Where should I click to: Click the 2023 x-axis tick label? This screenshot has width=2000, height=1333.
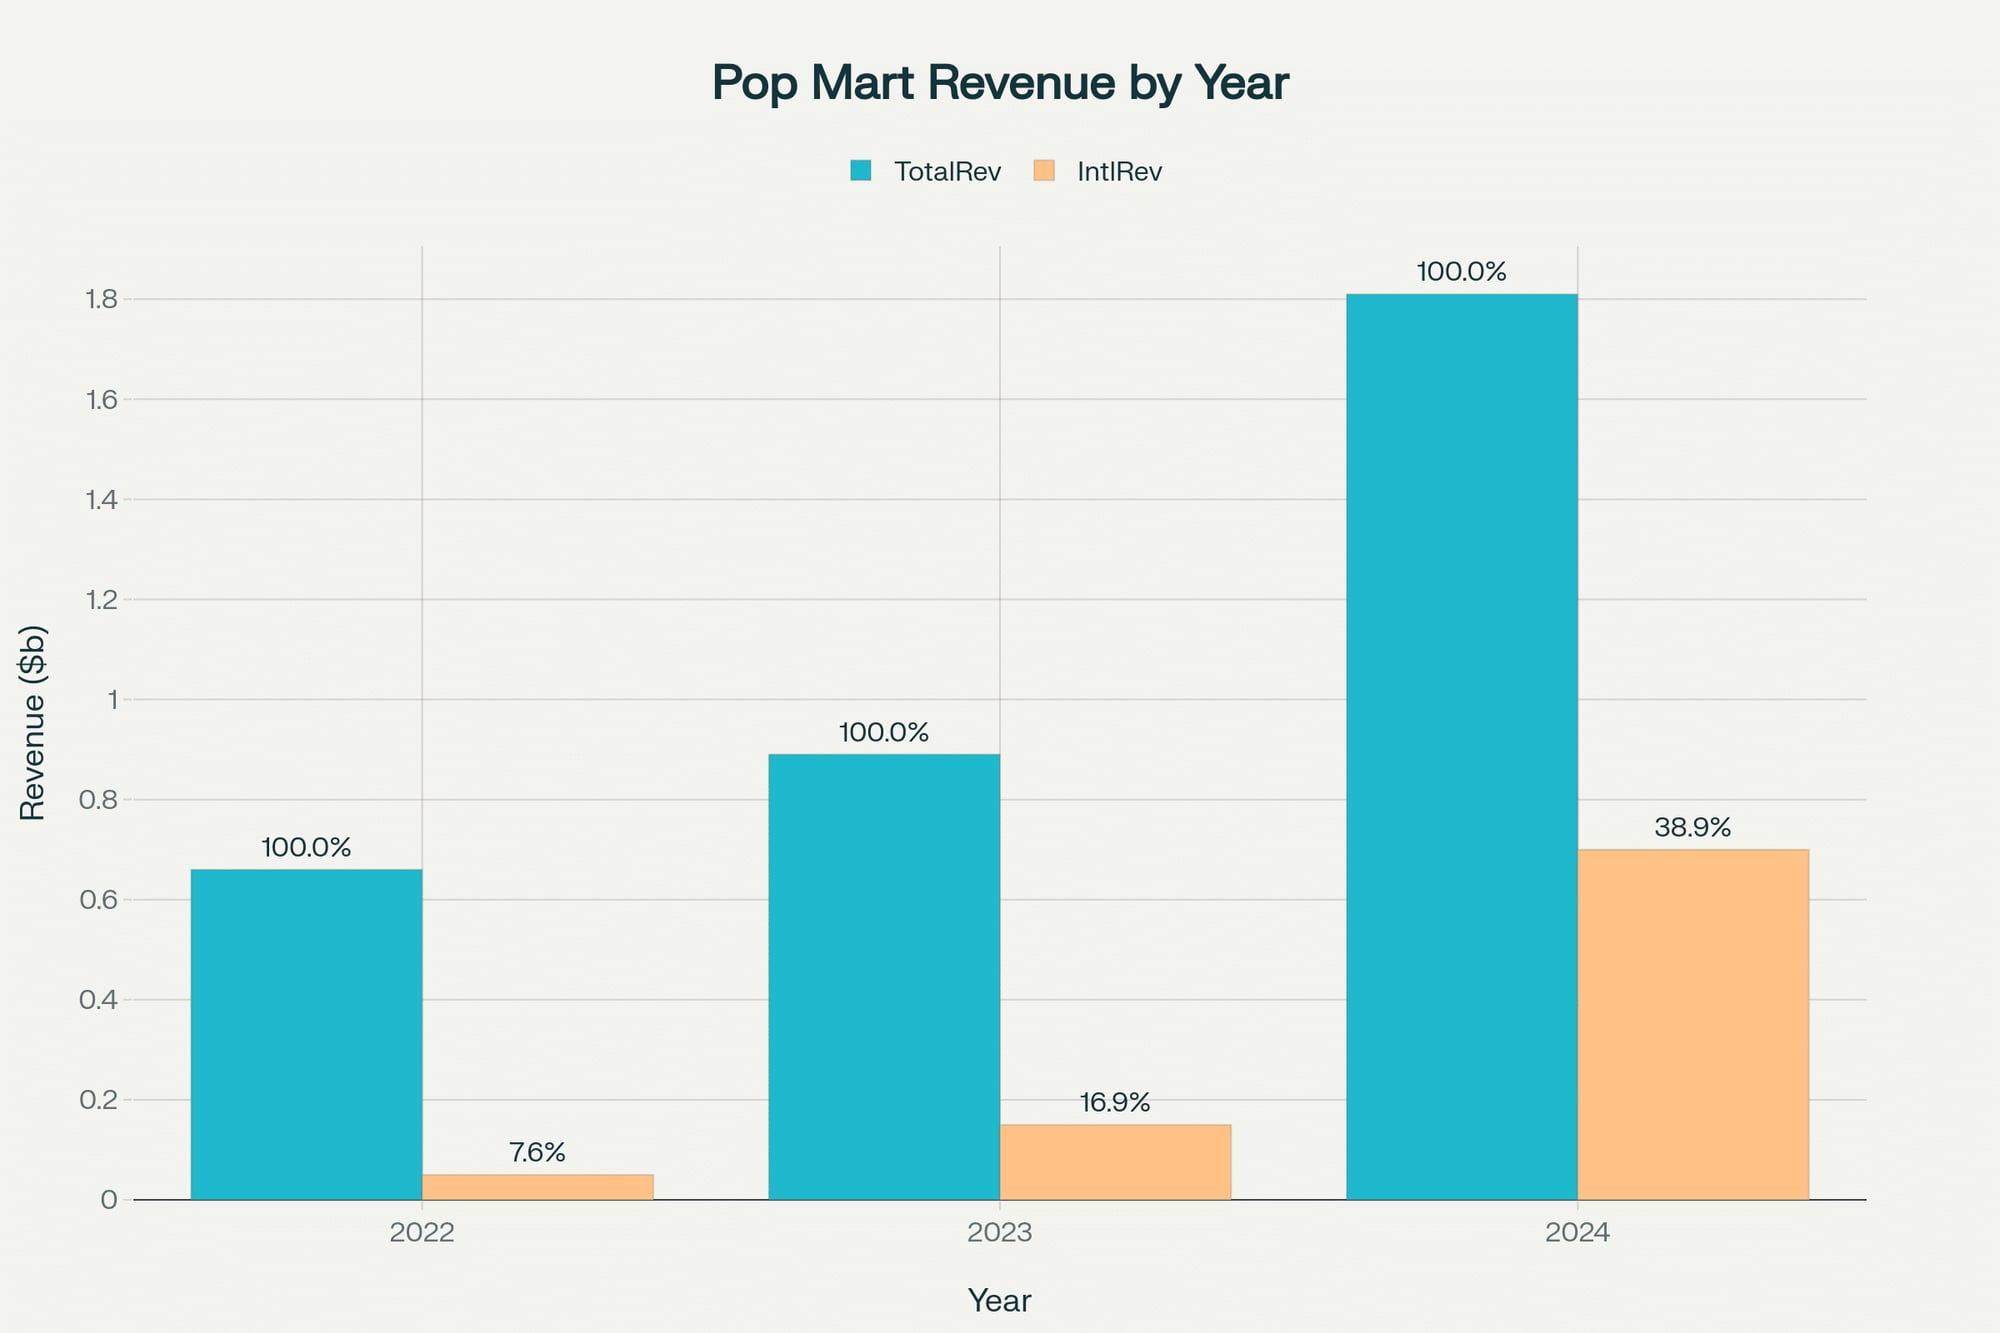tap(1000, 1232)
